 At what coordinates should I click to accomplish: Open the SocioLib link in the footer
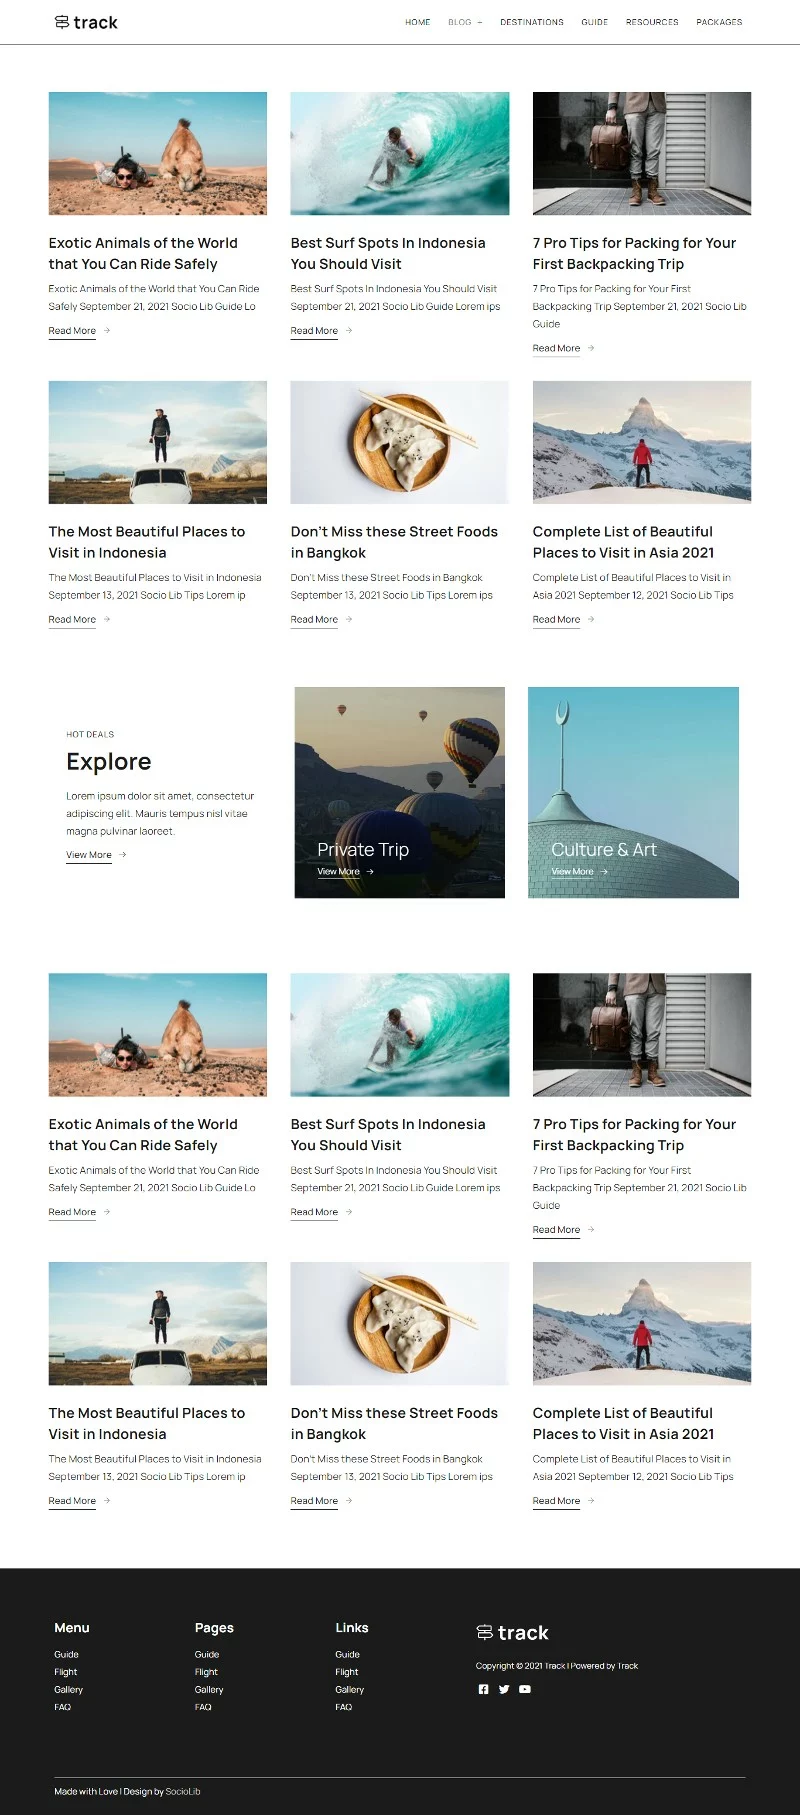click(183, 1791)
